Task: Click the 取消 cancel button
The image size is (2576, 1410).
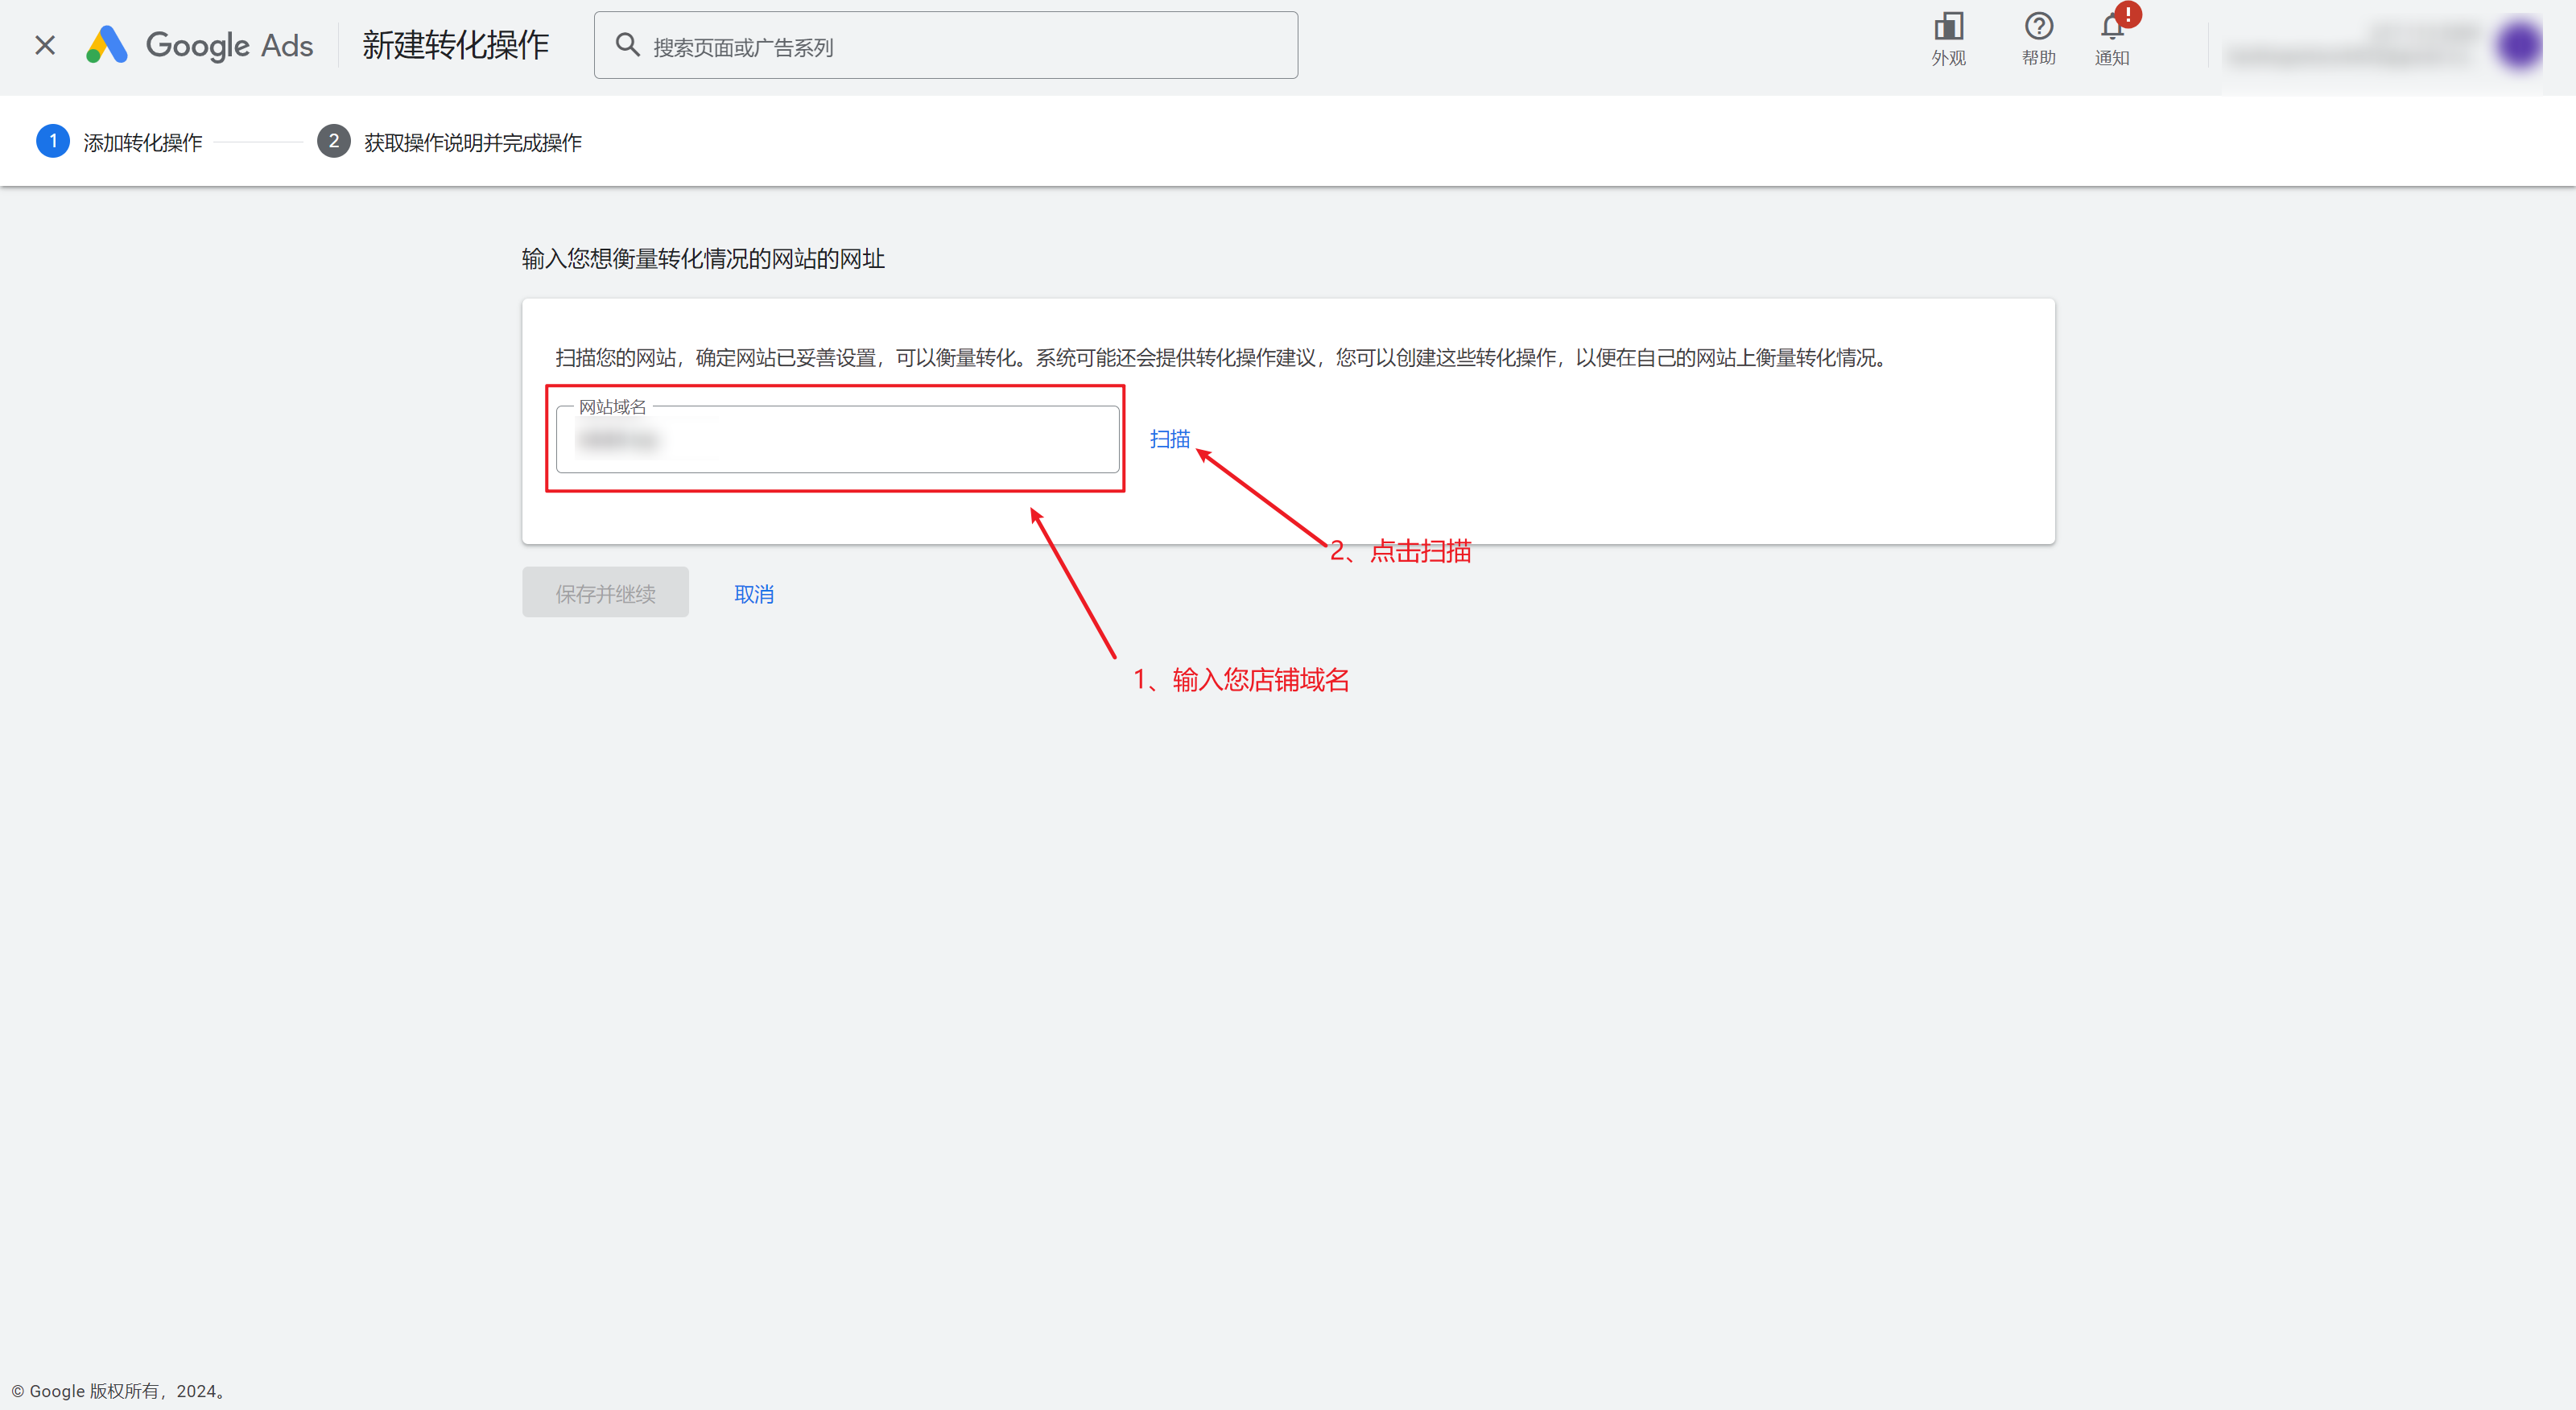Action: pos(753,594)
